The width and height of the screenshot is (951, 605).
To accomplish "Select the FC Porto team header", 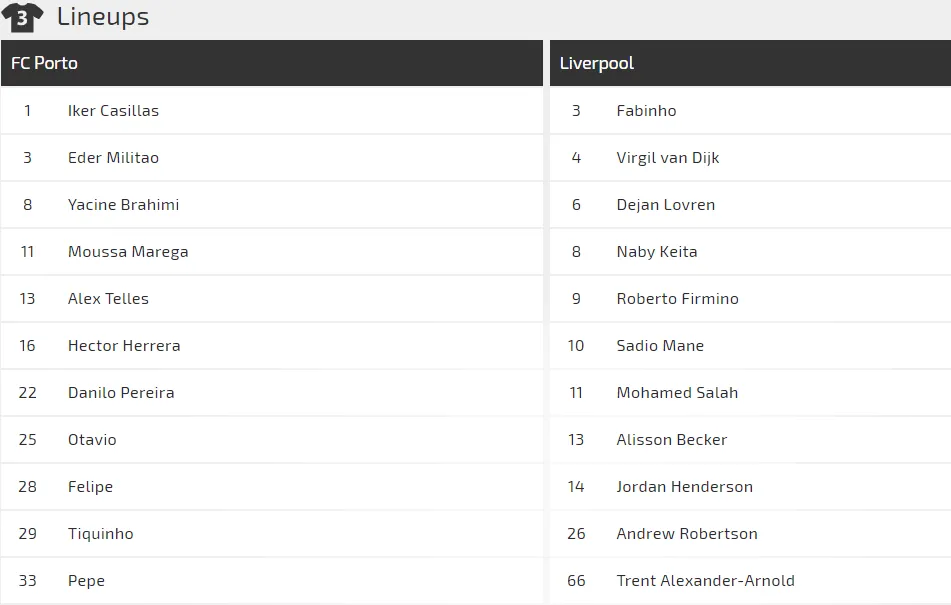I will 44,63.
